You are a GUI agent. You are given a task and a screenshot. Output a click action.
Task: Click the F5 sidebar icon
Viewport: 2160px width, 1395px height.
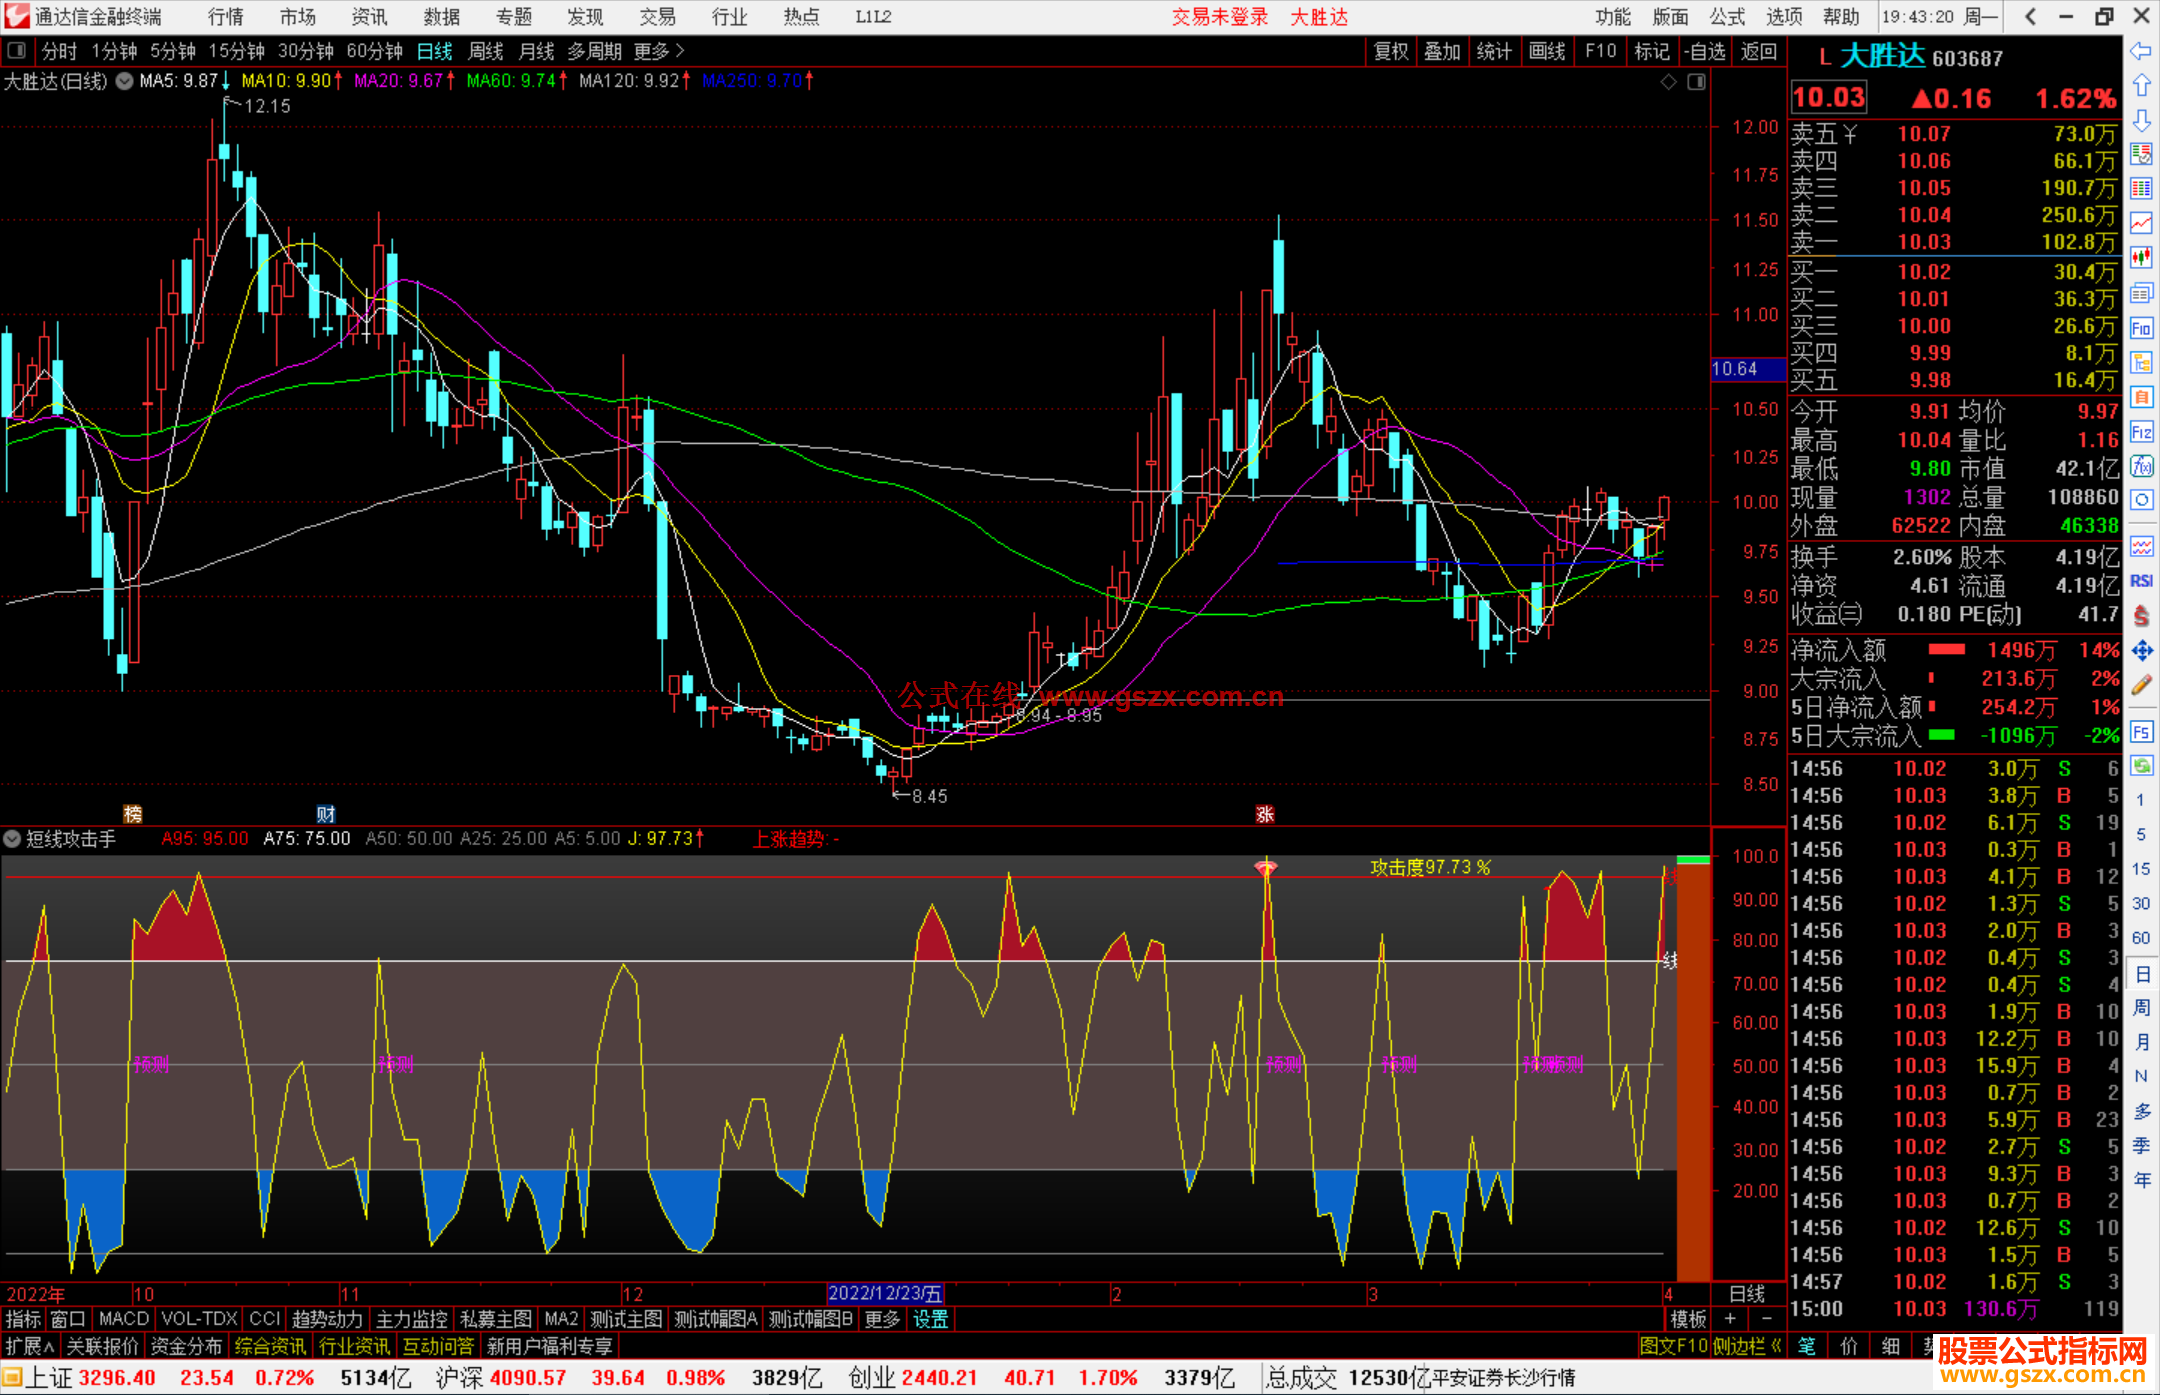tap(2141, 732)
